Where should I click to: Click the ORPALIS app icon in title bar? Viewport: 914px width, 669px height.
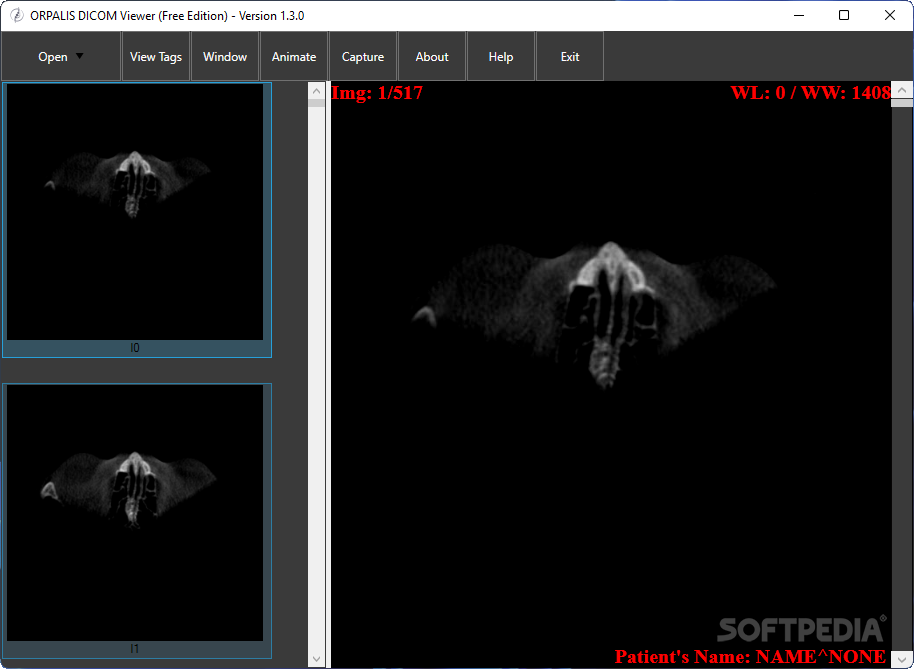pyautogui.click(x=17, y=16)
